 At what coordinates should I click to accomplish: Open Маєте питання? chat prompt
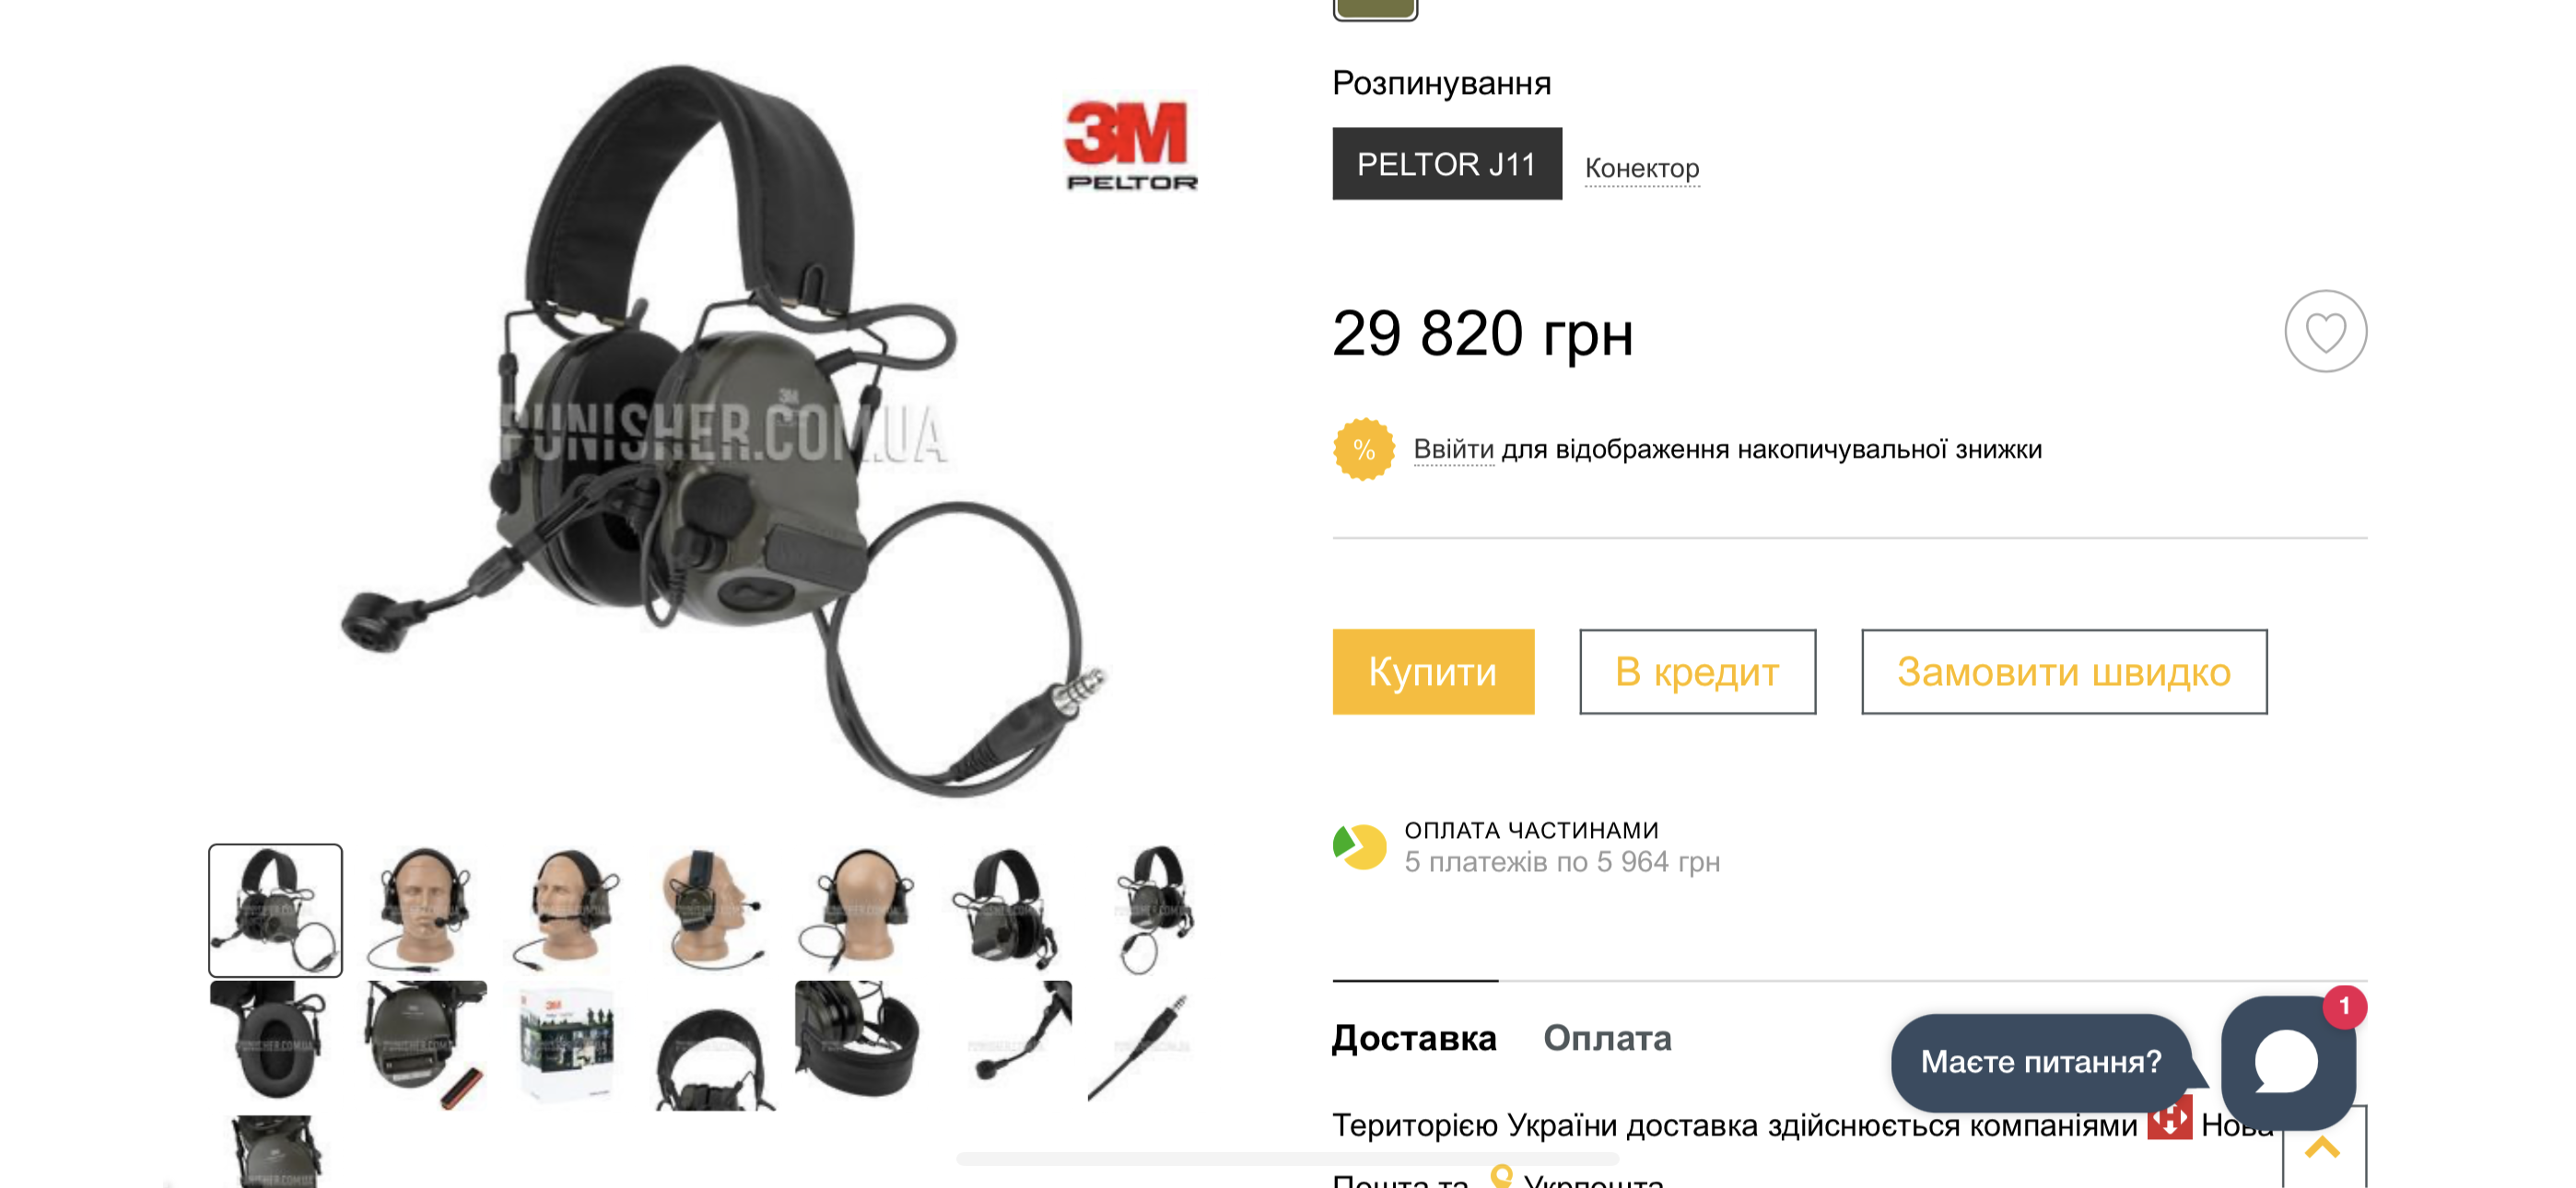(x=2040, y=1061)
